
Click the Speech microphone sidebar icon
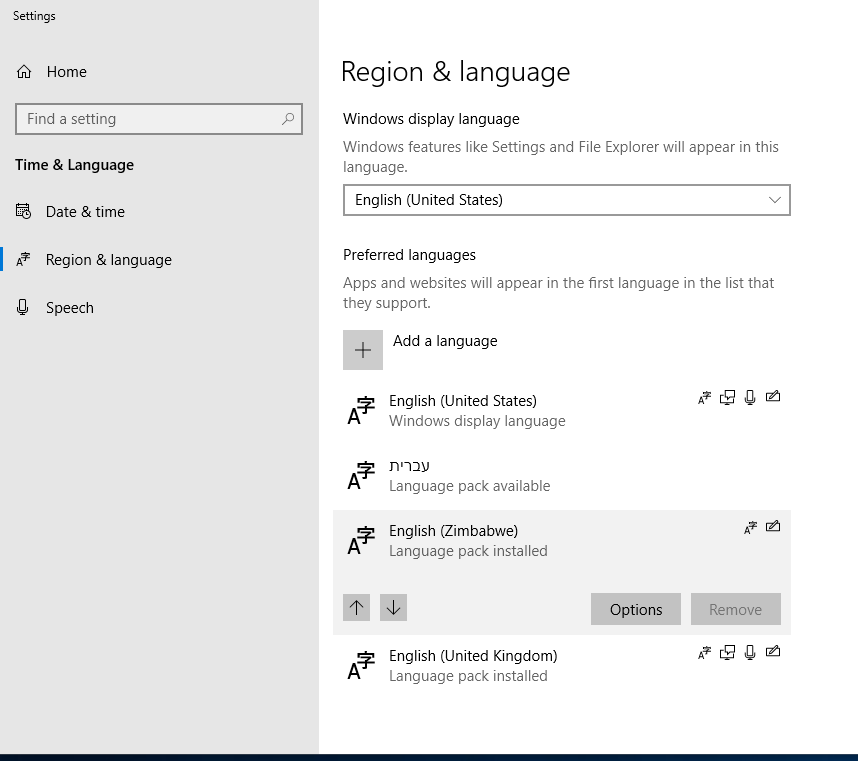22,307
